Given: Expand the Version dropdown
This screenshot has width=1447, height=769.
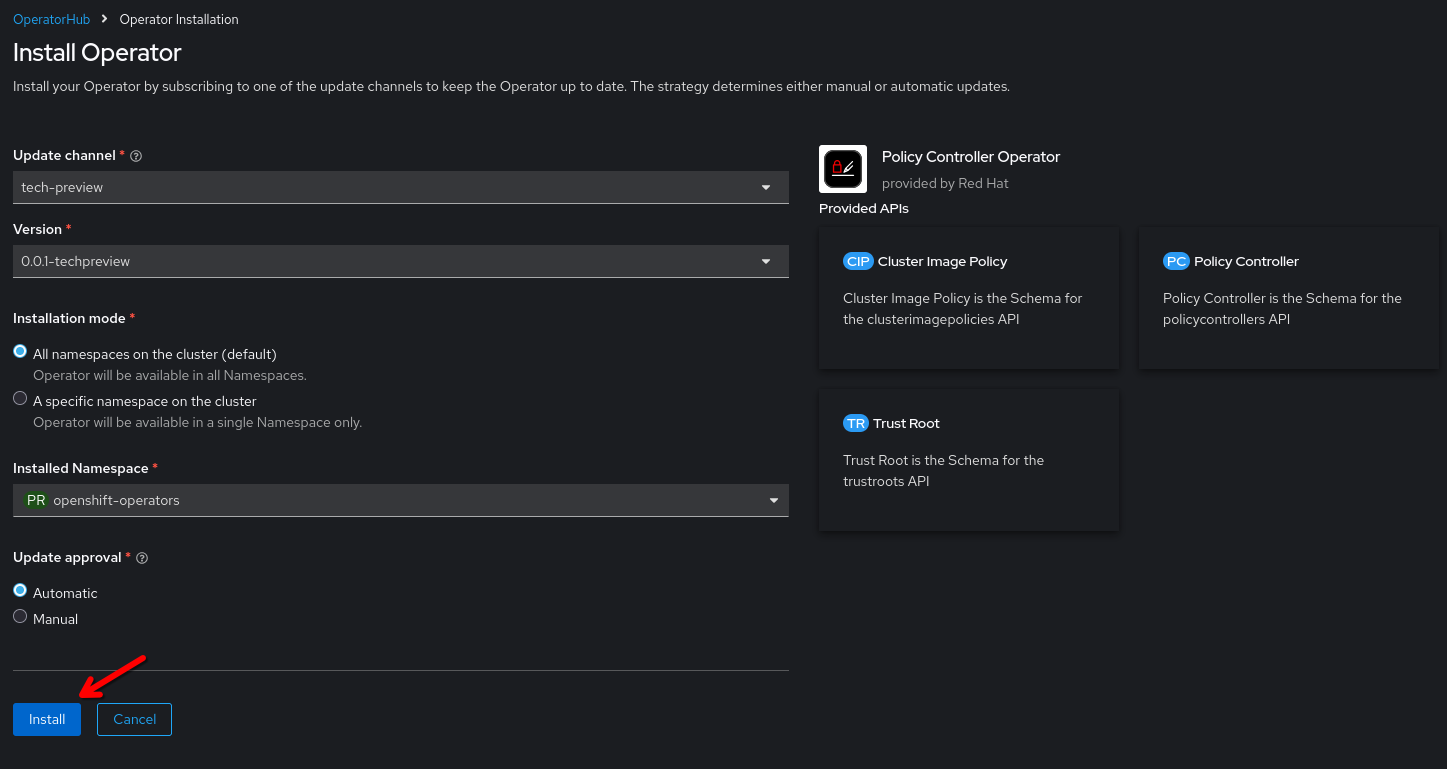Looking at the screenshot, I should [400, 261].
